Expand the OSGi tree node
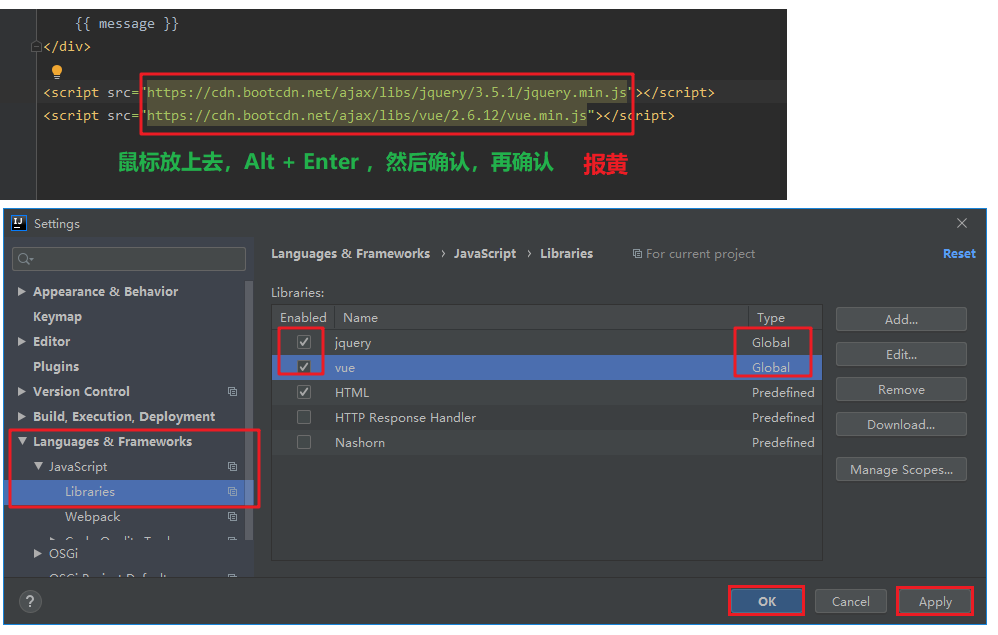Image resolution: width=998 pixels, height=635 pixels. [x=38, y=554]
